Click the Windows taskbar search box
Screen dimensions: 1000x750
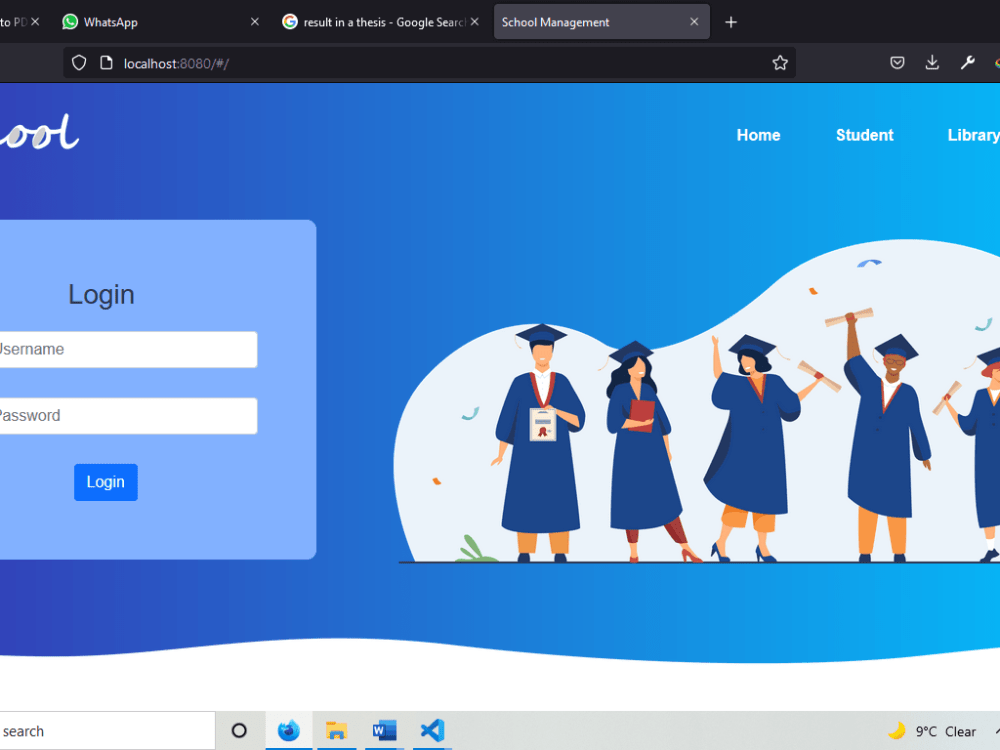point(107,731)
